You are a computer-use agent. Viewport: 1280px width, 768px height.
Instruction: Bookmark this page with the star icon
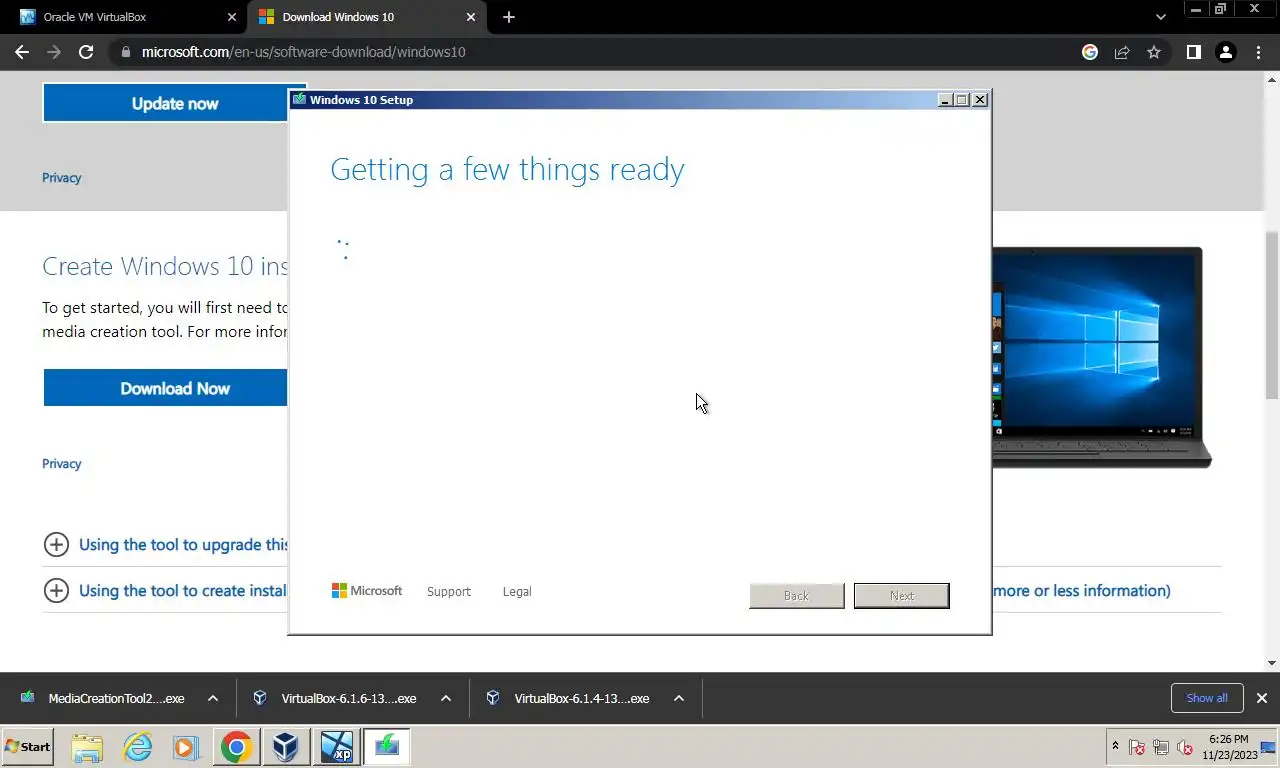point(1154,52)
